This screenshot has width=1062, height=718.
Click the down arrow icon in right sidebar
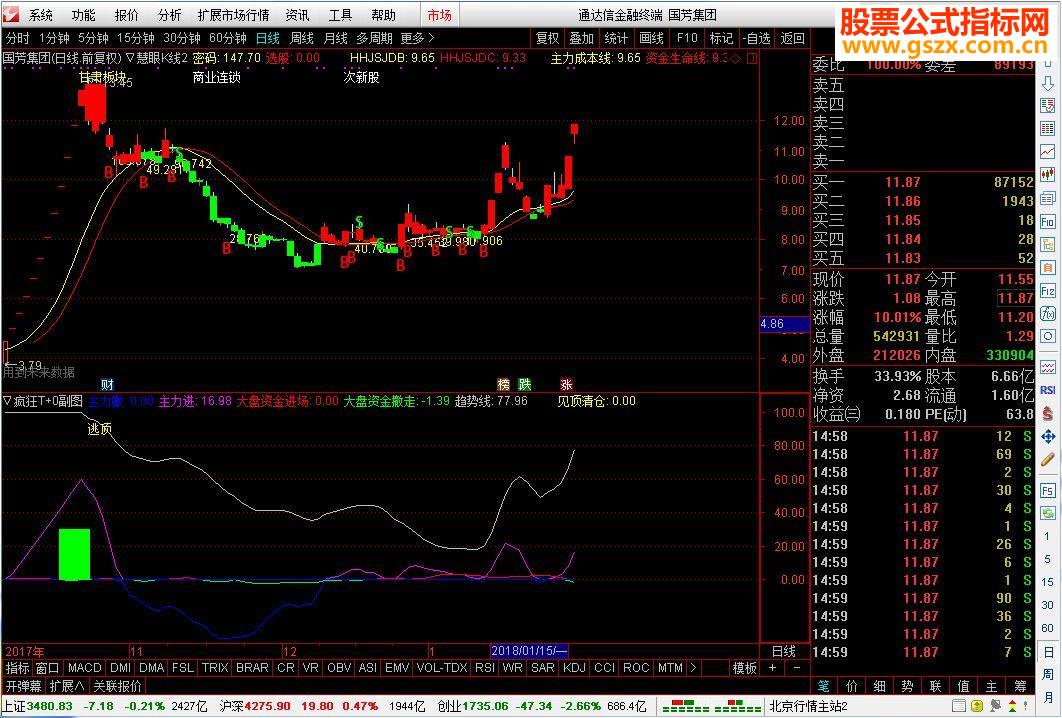click(1048, 84)
